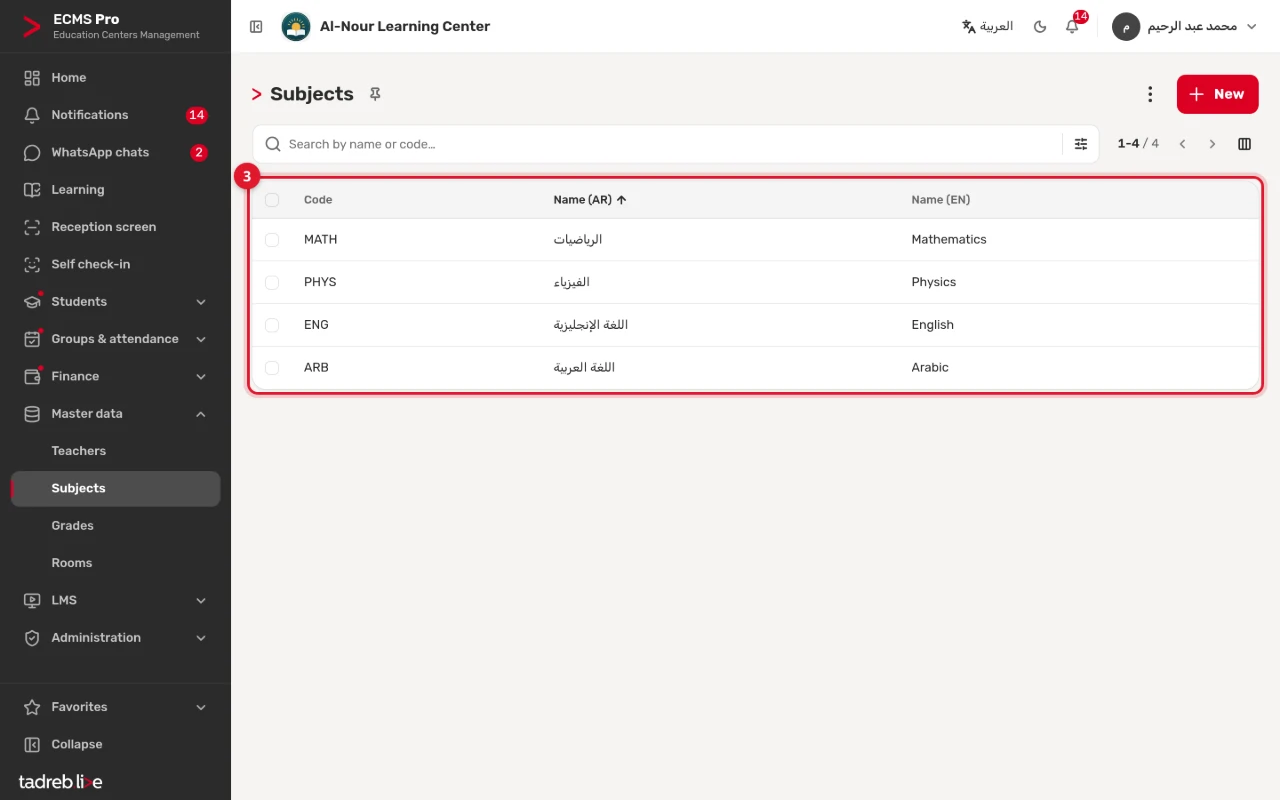Open Reception screen
The image size is (1280, 800).
[x=115, y=227]
